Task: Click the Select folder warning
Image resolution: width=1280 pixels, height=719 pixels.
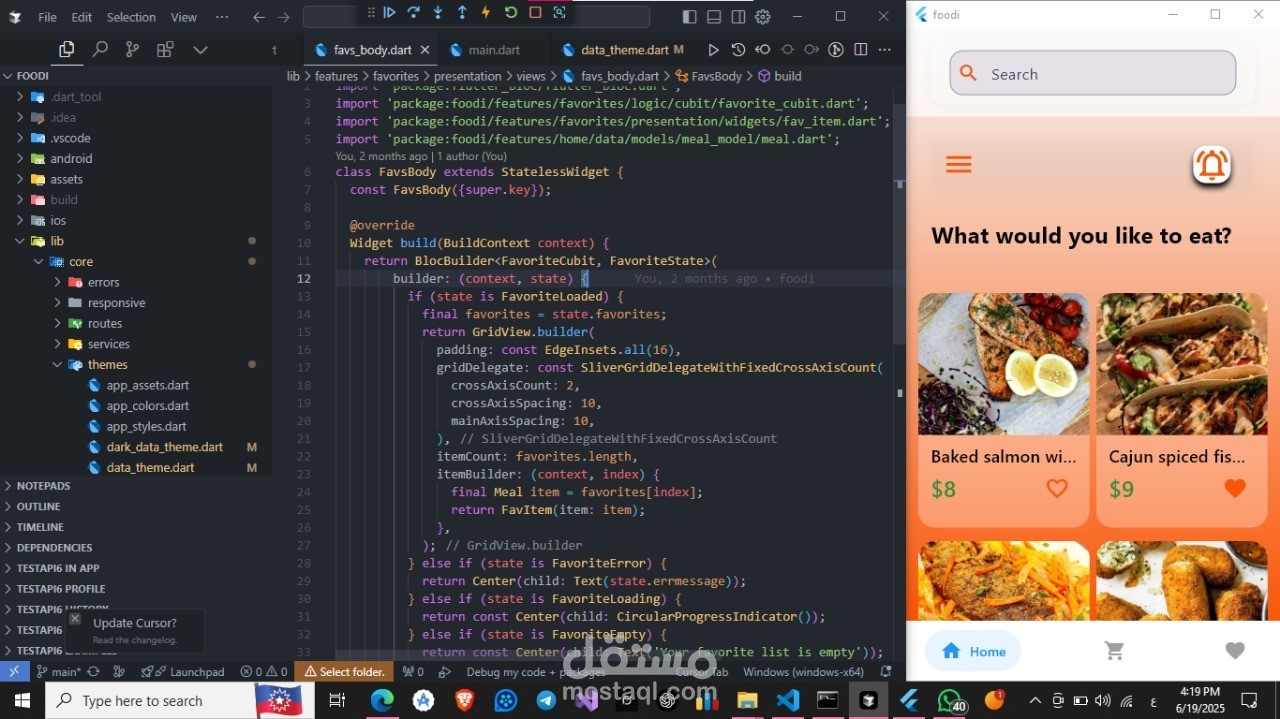Action: coord(345,672)
